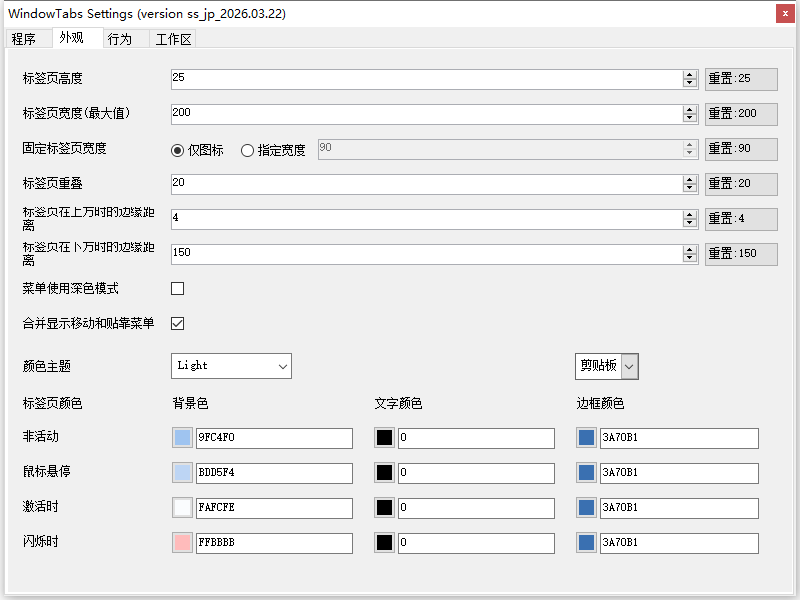The height and width of the screenshot is (600, 800).
Task: Open the 行为 settings tab
Action: pos(120,38)
